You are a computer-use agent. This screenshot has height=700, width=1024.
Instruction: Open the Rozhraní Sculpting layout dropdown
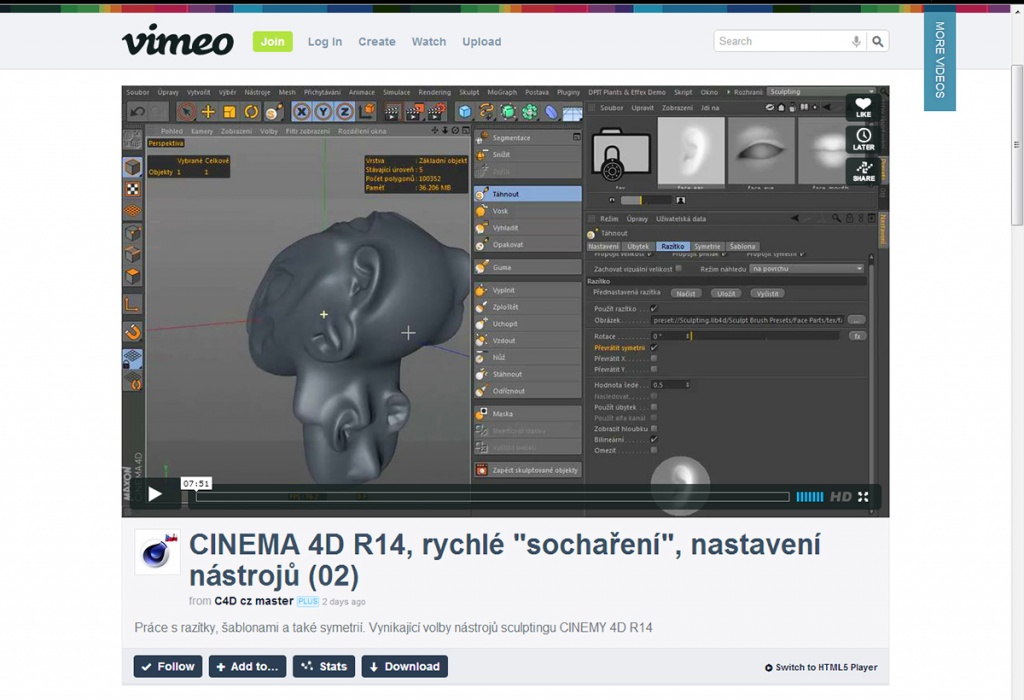point(821,92)
